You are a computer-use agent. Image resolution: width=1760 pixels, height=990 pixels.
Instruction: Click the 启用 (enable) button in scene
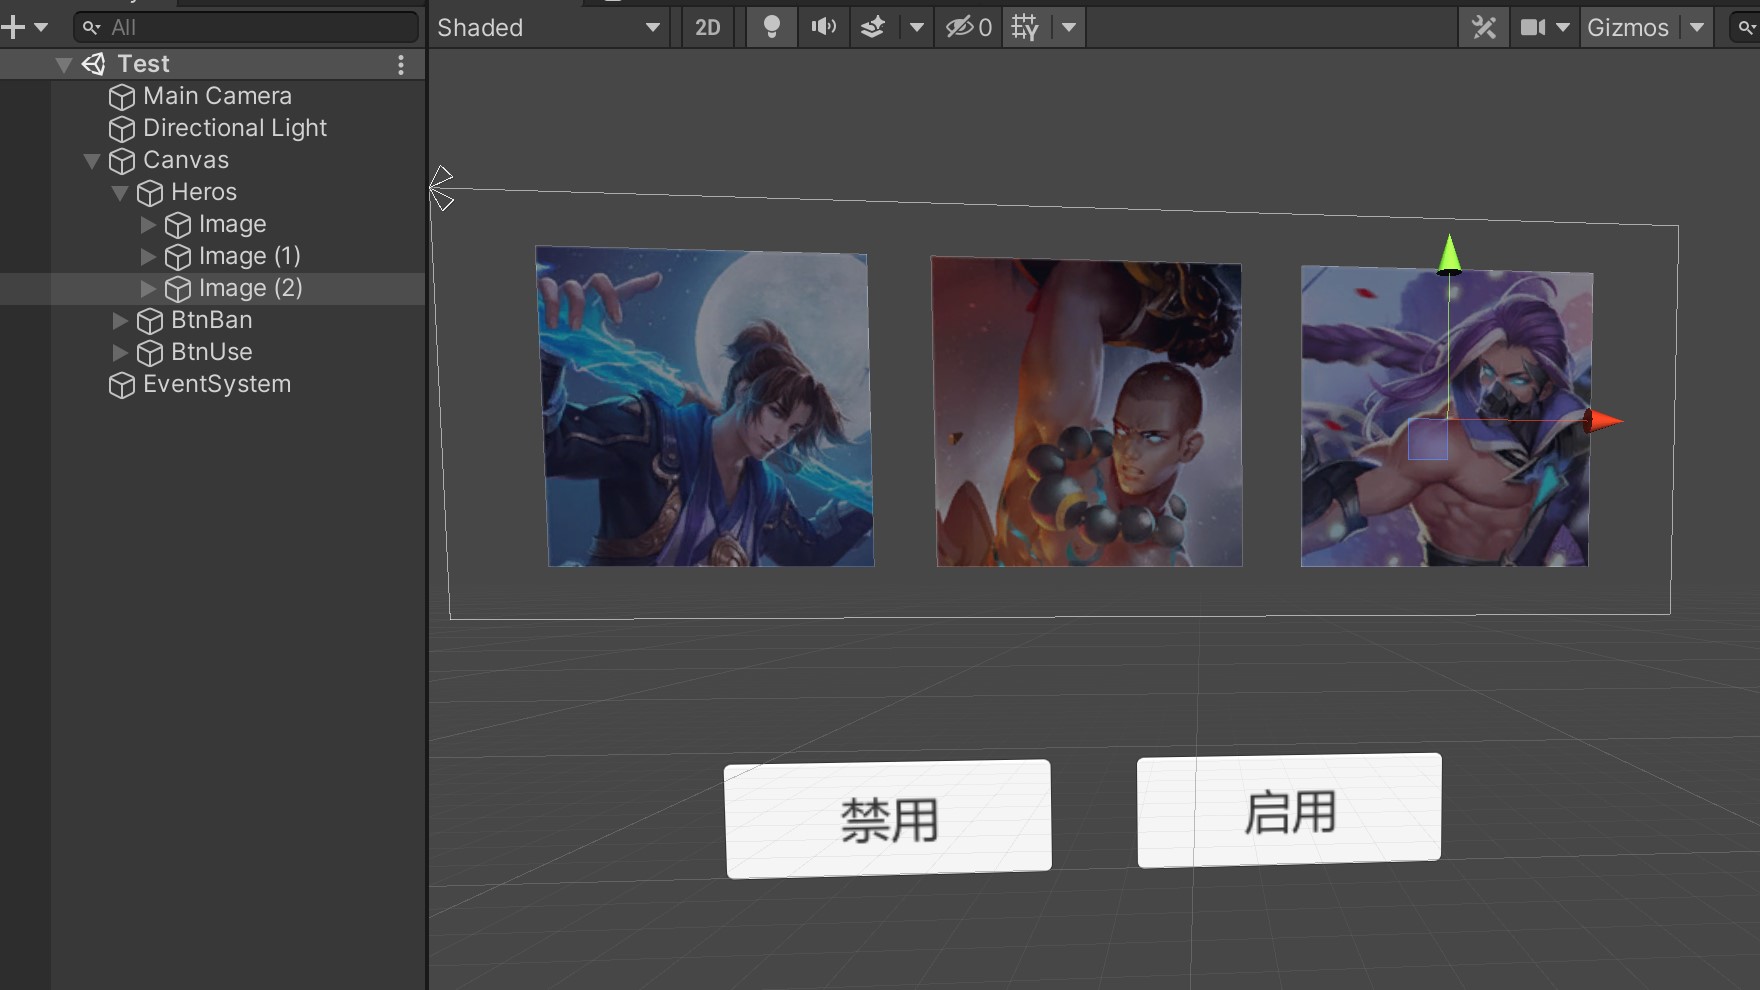[x=1289, y=810]
